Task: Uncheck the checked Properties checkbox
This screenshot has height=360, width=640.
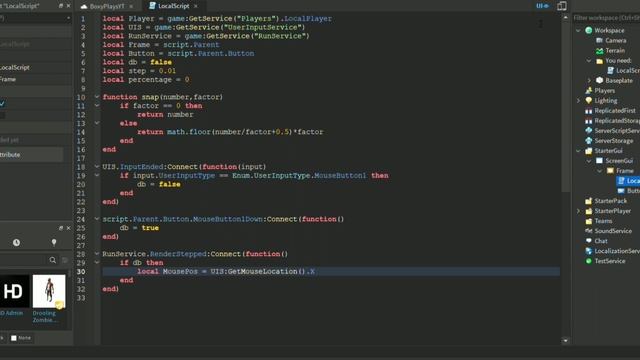Action: tap(2, 104)
